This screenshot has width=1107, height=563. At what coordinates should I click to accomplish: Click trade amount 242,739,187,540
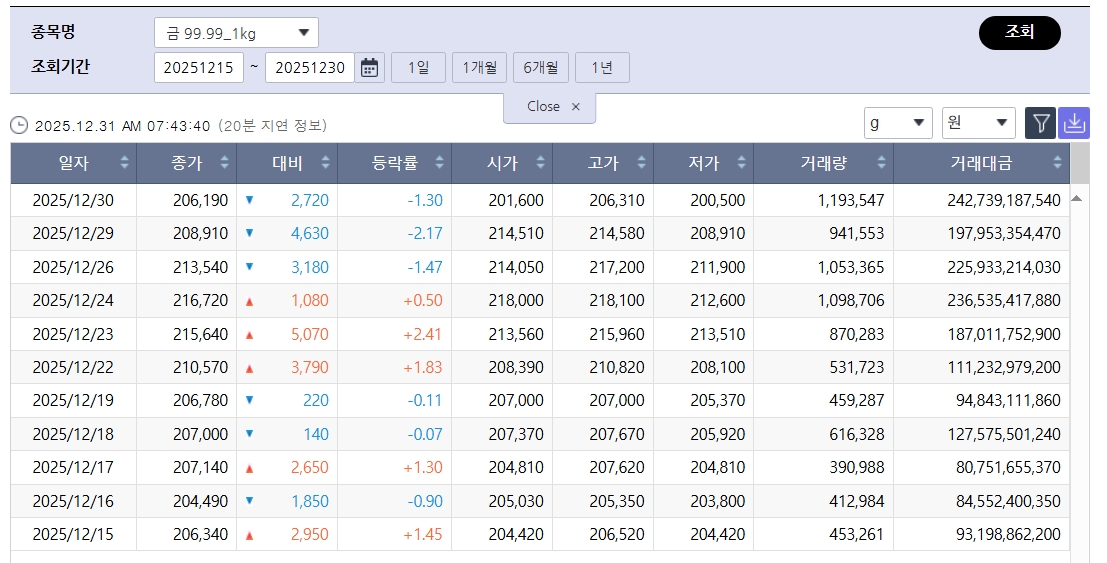coord(1004,200)
